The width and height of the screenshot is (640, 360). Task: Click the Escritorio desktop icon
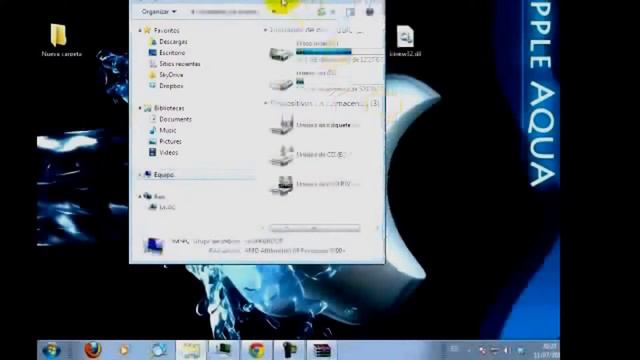point(153,53)
